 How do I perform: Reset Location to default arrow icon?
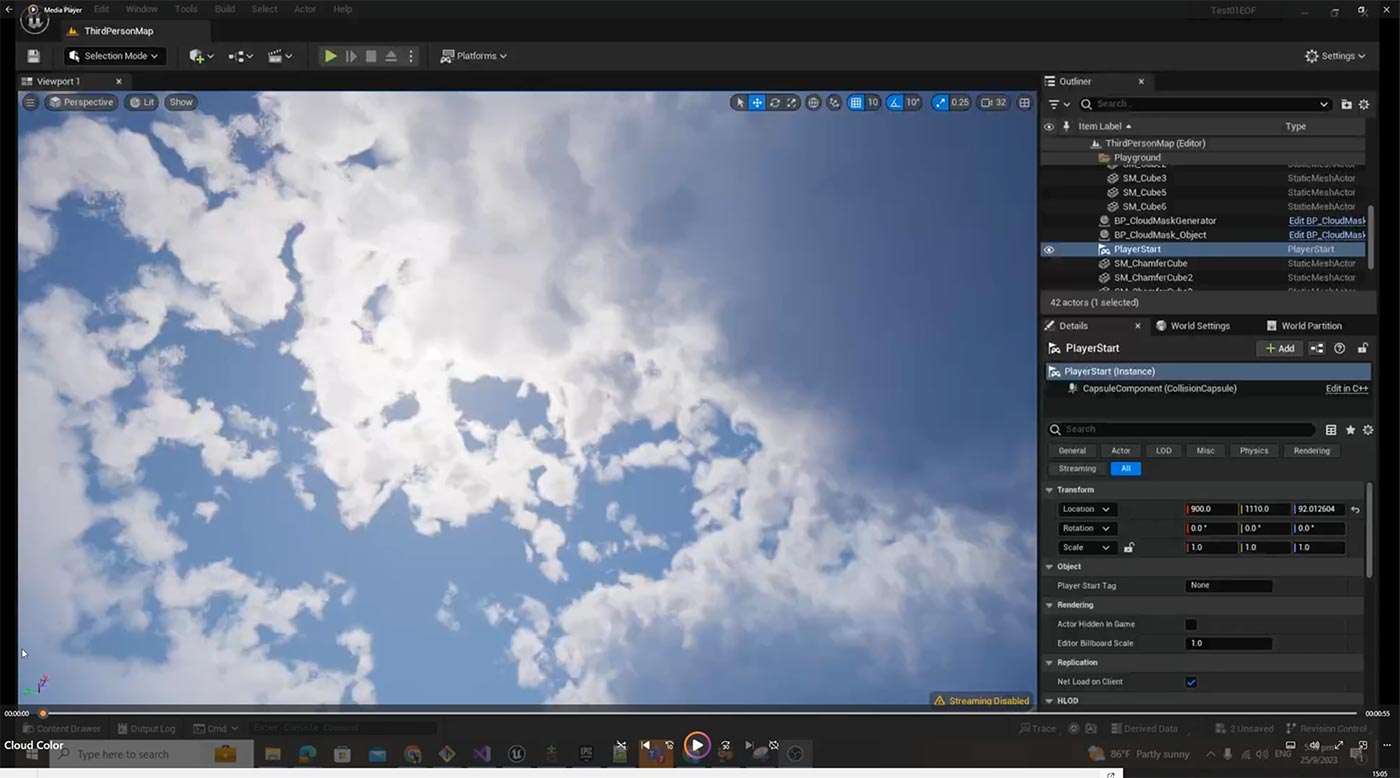(1355, 509)
